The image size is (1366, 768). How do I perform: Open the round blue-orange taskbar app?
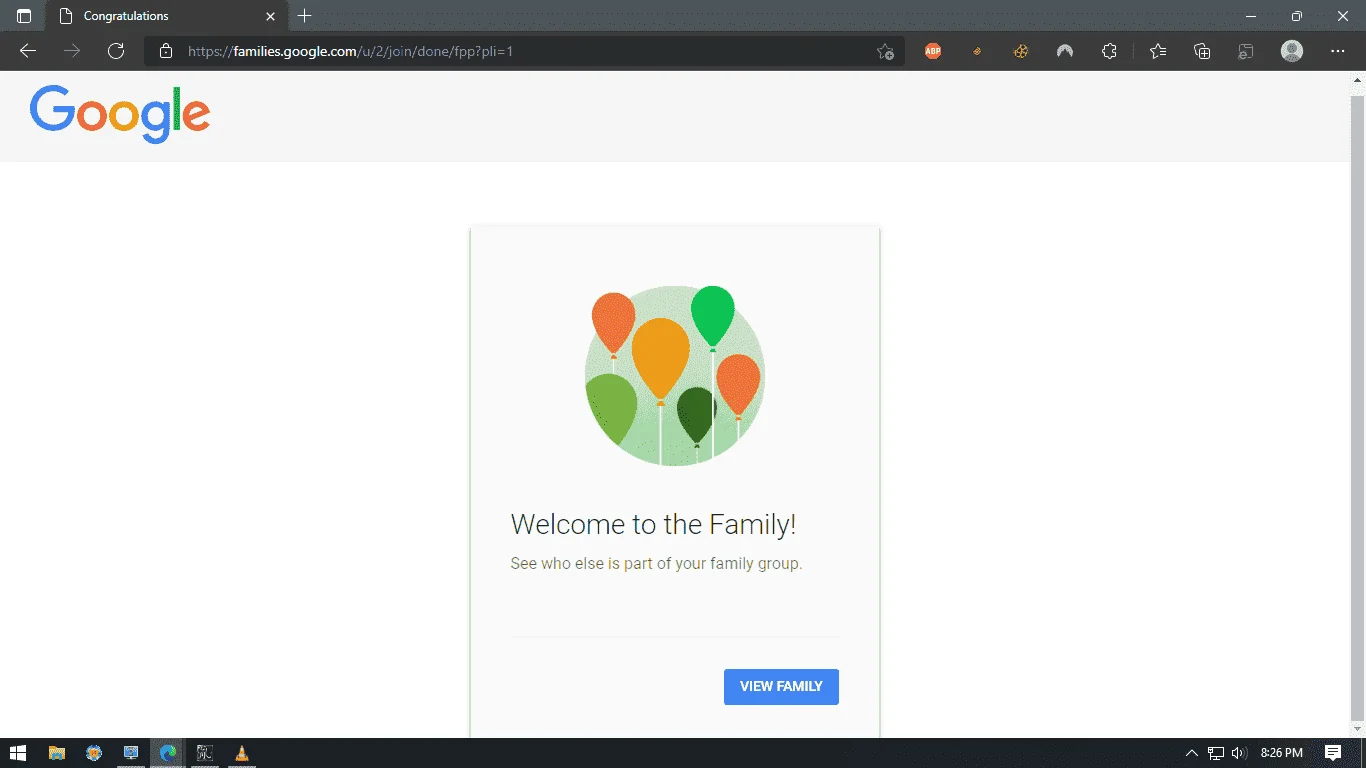coord(94,753)
